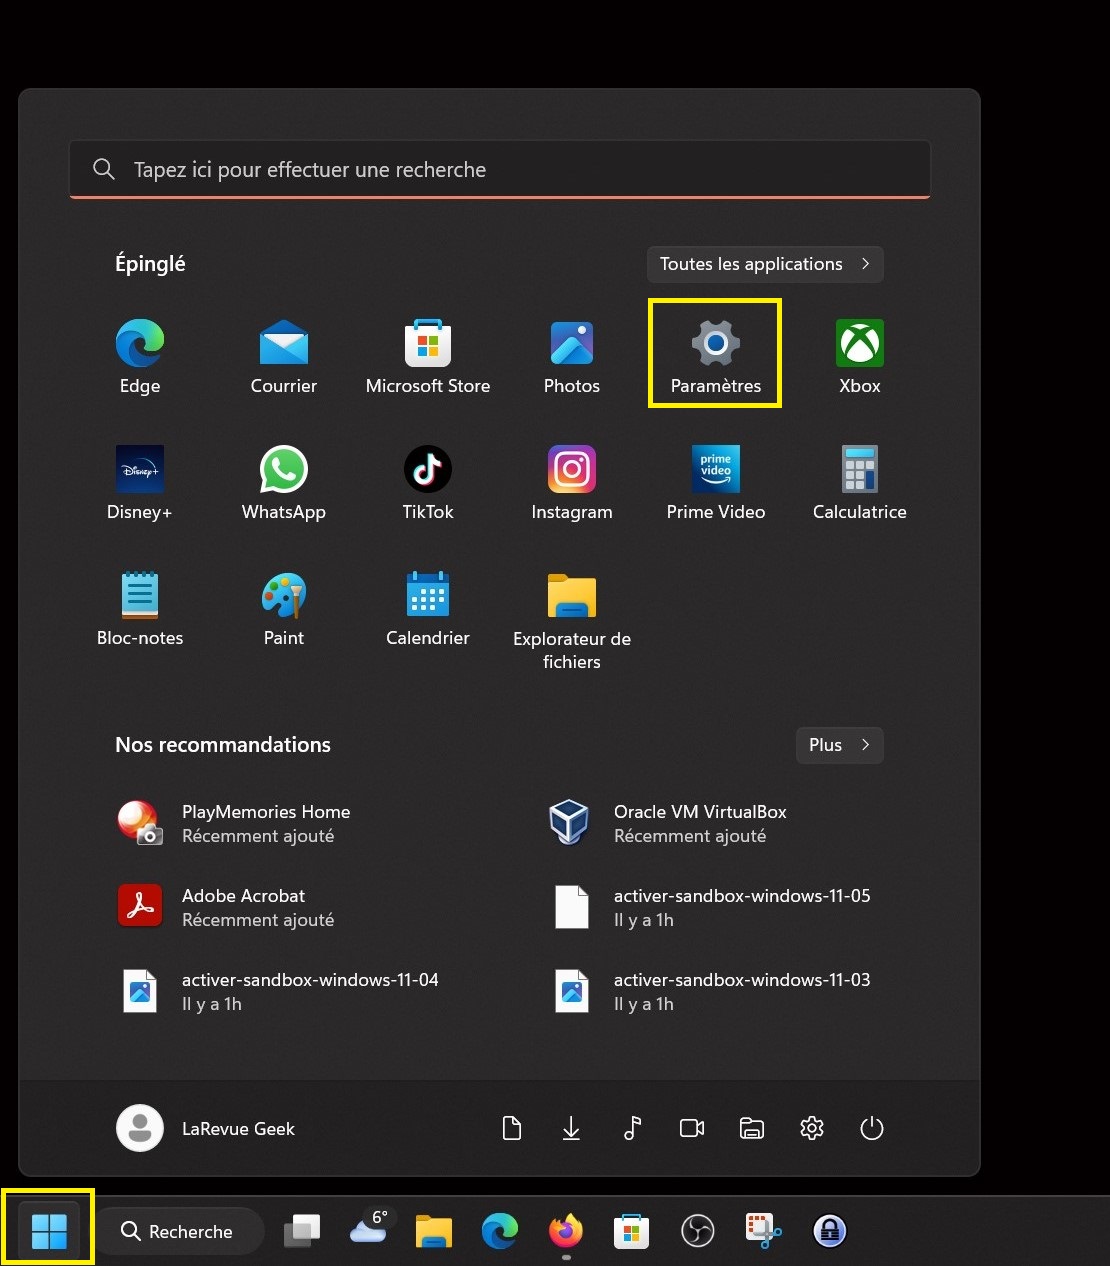Open recent file activer-sandbox-windows-11-04

pos(310,991)
